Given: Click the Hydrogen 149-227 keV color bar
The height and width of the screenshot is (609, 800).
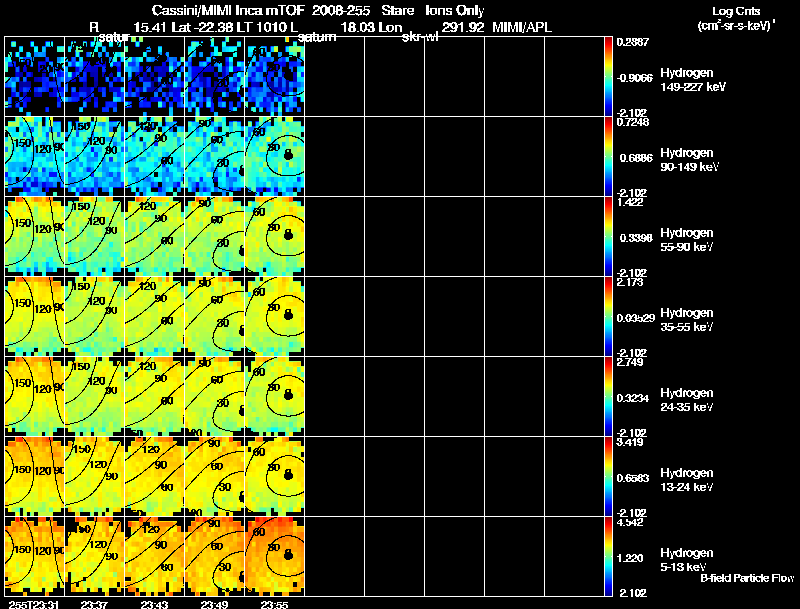Looking at the screenshot, I should tap(608, 77).
